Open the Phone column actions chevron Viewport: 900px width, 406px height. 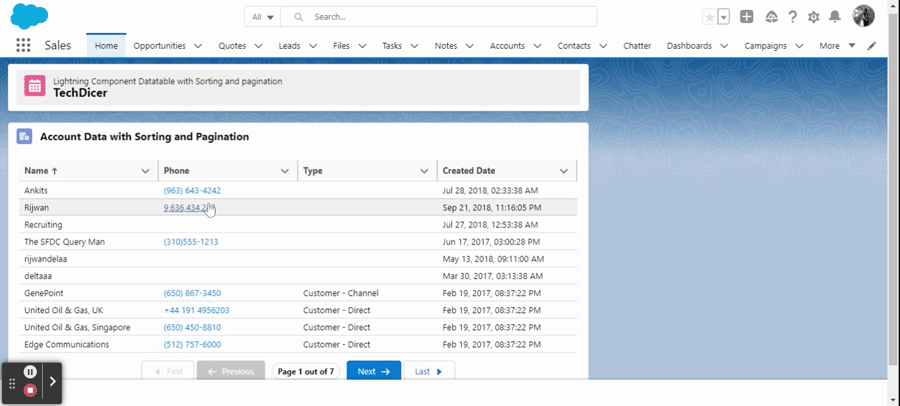(285, 171)
